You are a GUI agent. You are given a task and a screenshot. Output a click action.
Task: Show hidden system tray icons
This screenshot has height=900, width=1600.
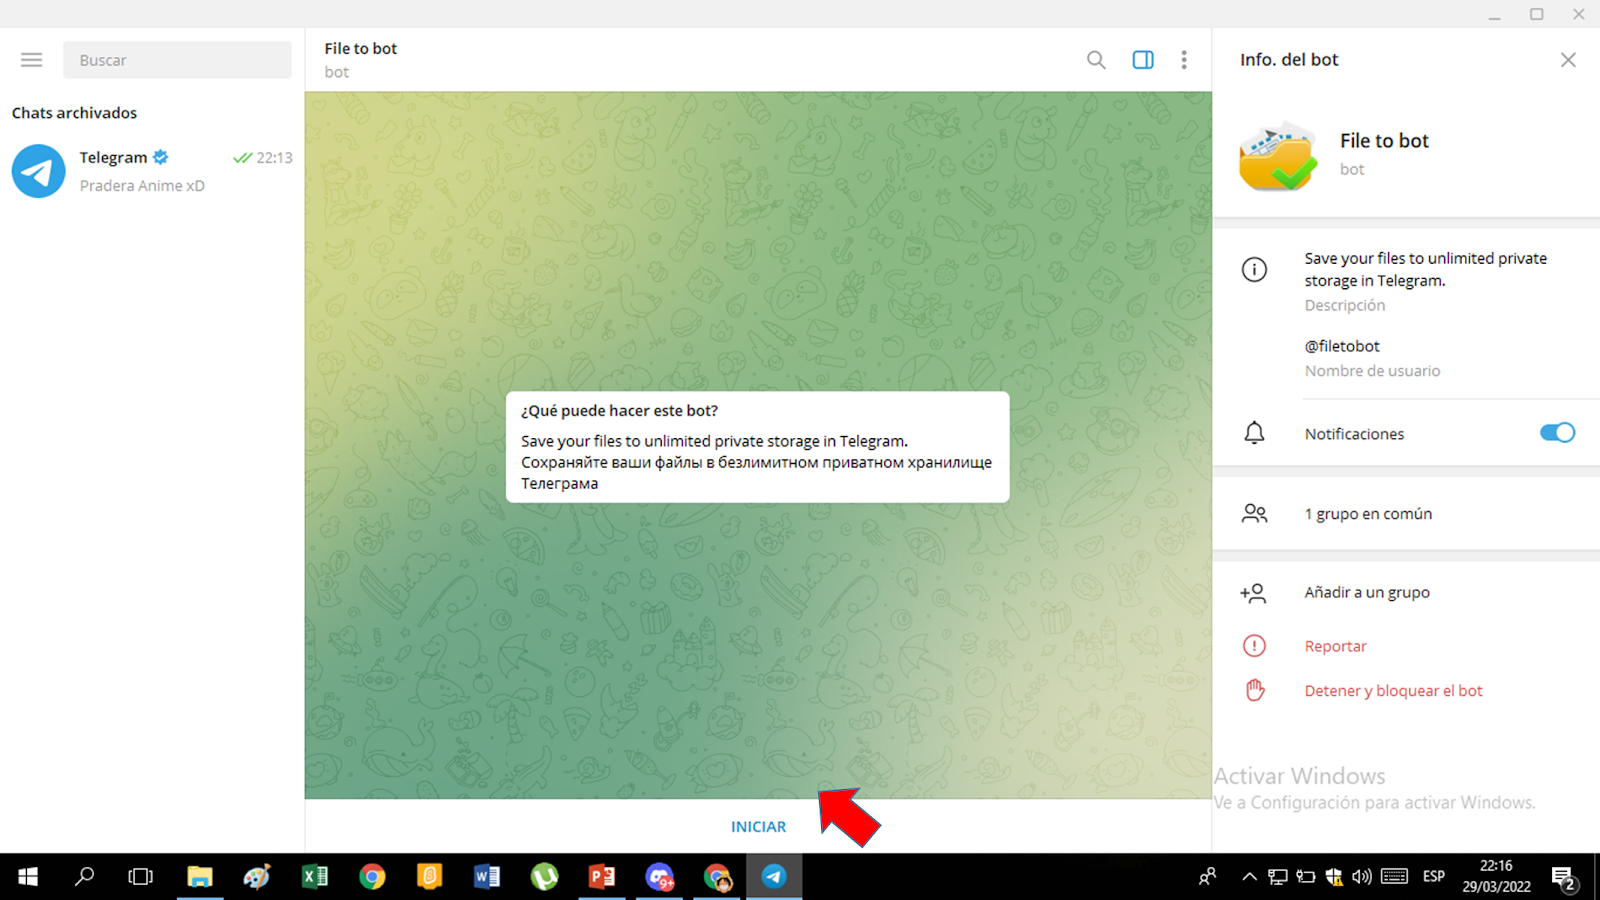[x=1249, y=877]
